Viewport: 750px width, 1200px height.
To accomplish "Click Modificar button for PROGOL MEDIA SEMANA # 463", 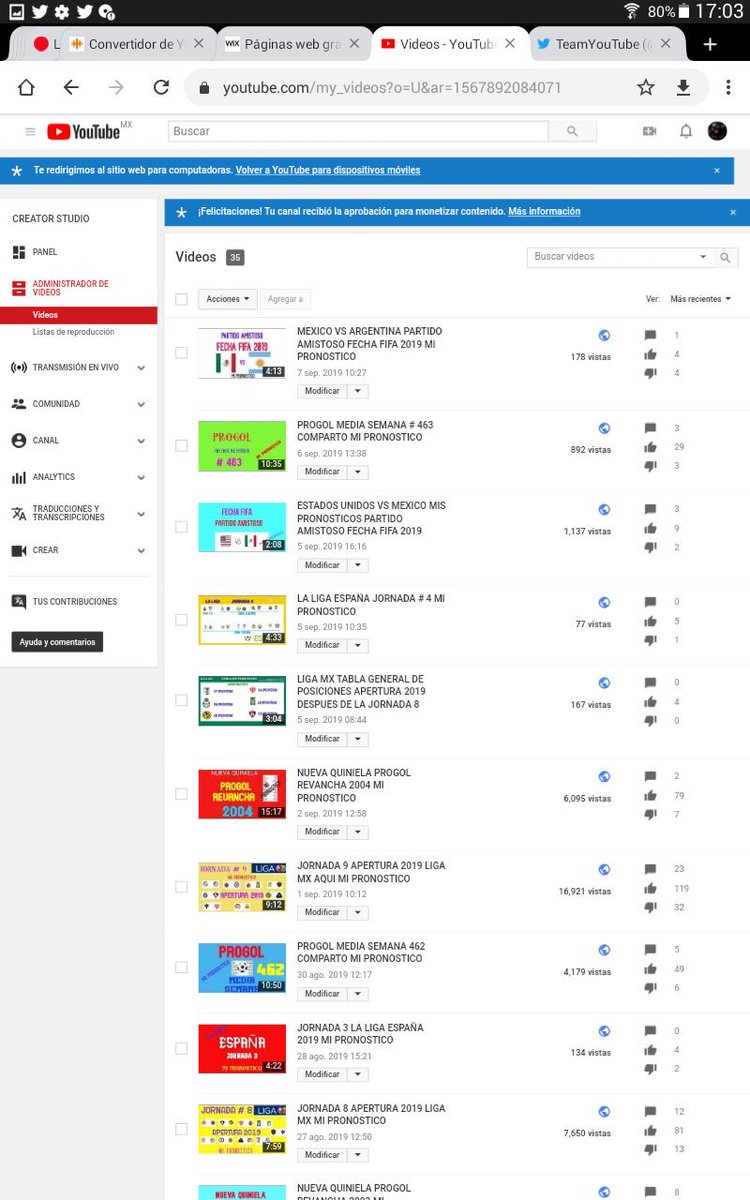I will point(322,472).
